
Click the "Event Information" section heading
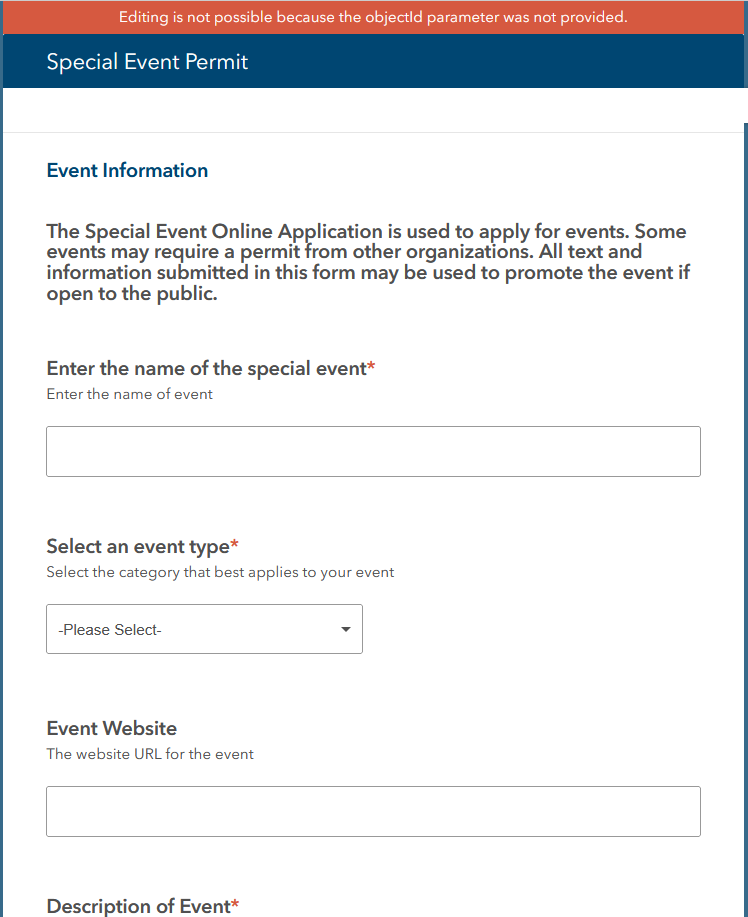[x=127, y=170]
